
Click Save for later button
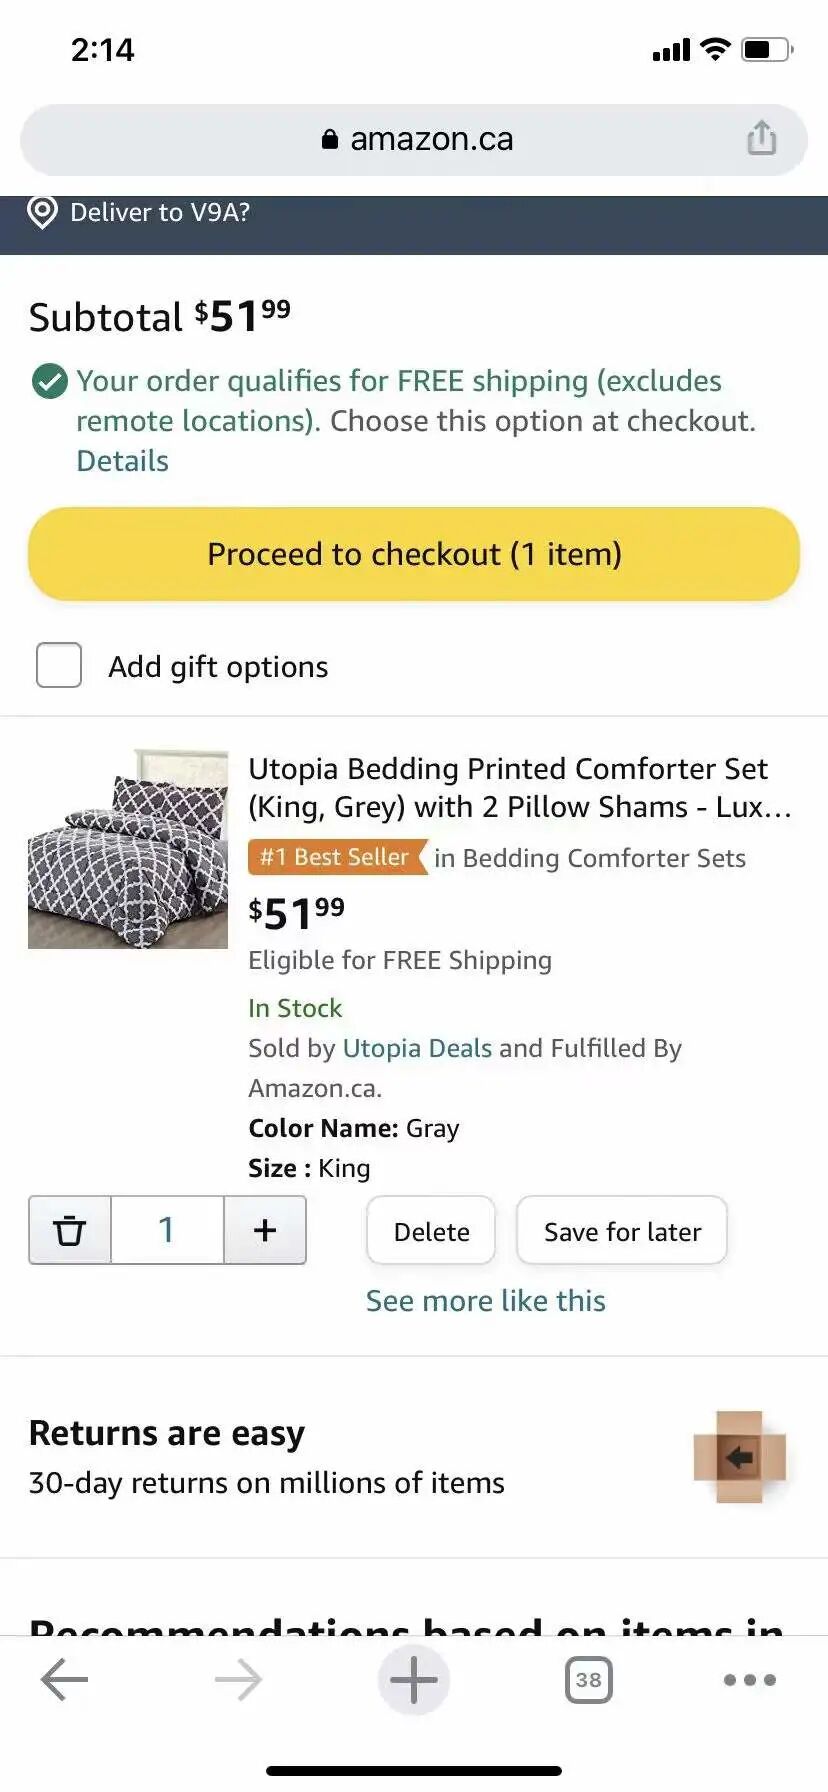622,1231
